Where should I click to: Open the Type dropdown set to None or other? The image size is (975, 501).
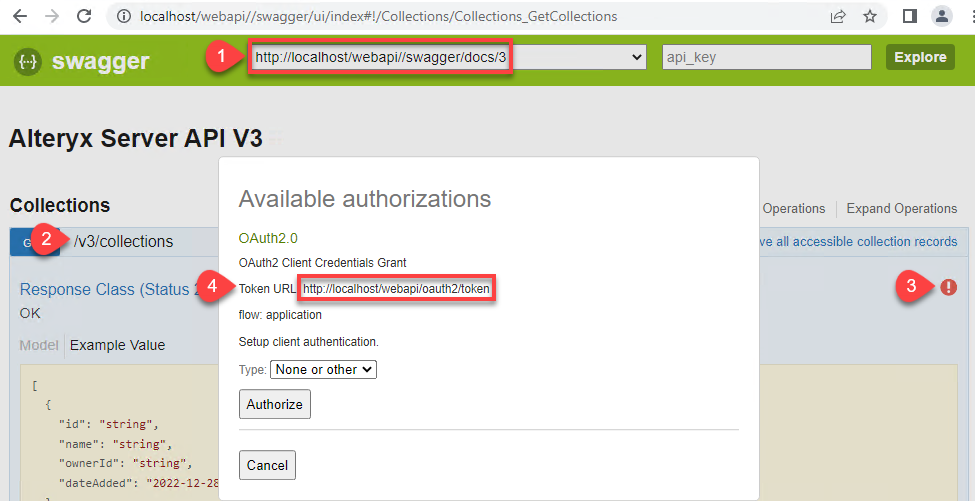click(323, 369)
